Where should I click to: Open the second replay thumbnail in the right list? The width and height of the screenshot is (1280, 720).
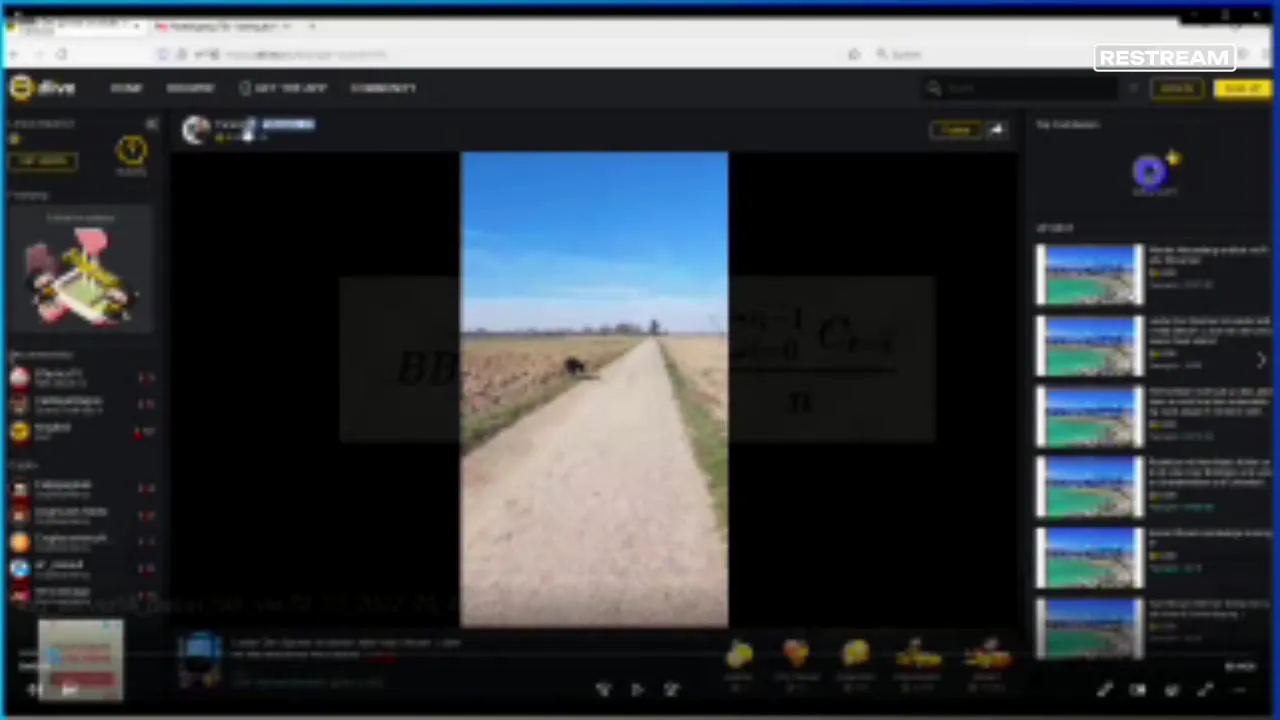click(1090, 345)
